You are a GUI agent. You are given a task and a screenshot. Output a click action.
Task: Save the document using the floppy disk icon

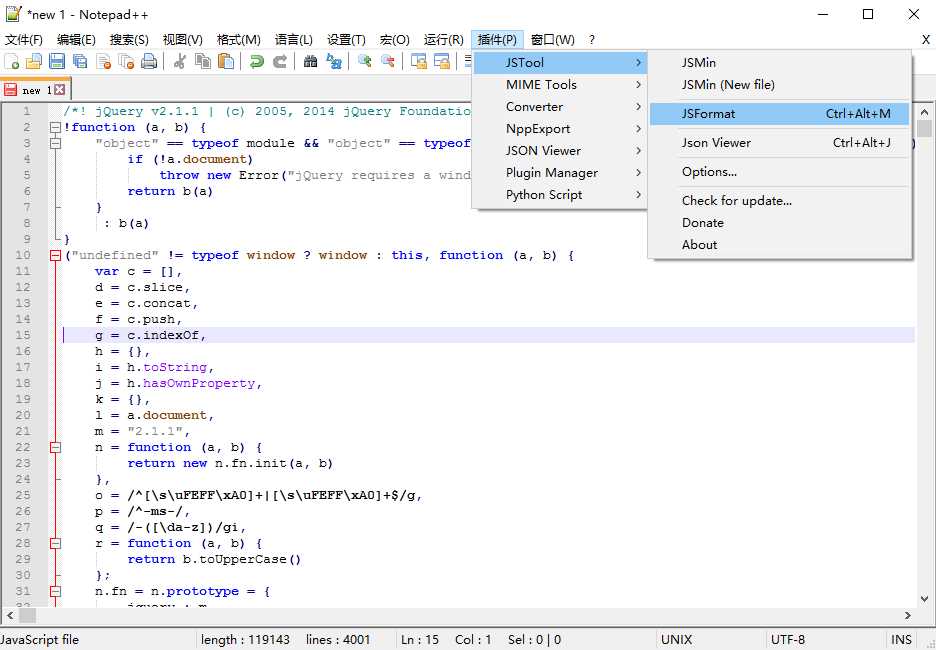point(57,62)
